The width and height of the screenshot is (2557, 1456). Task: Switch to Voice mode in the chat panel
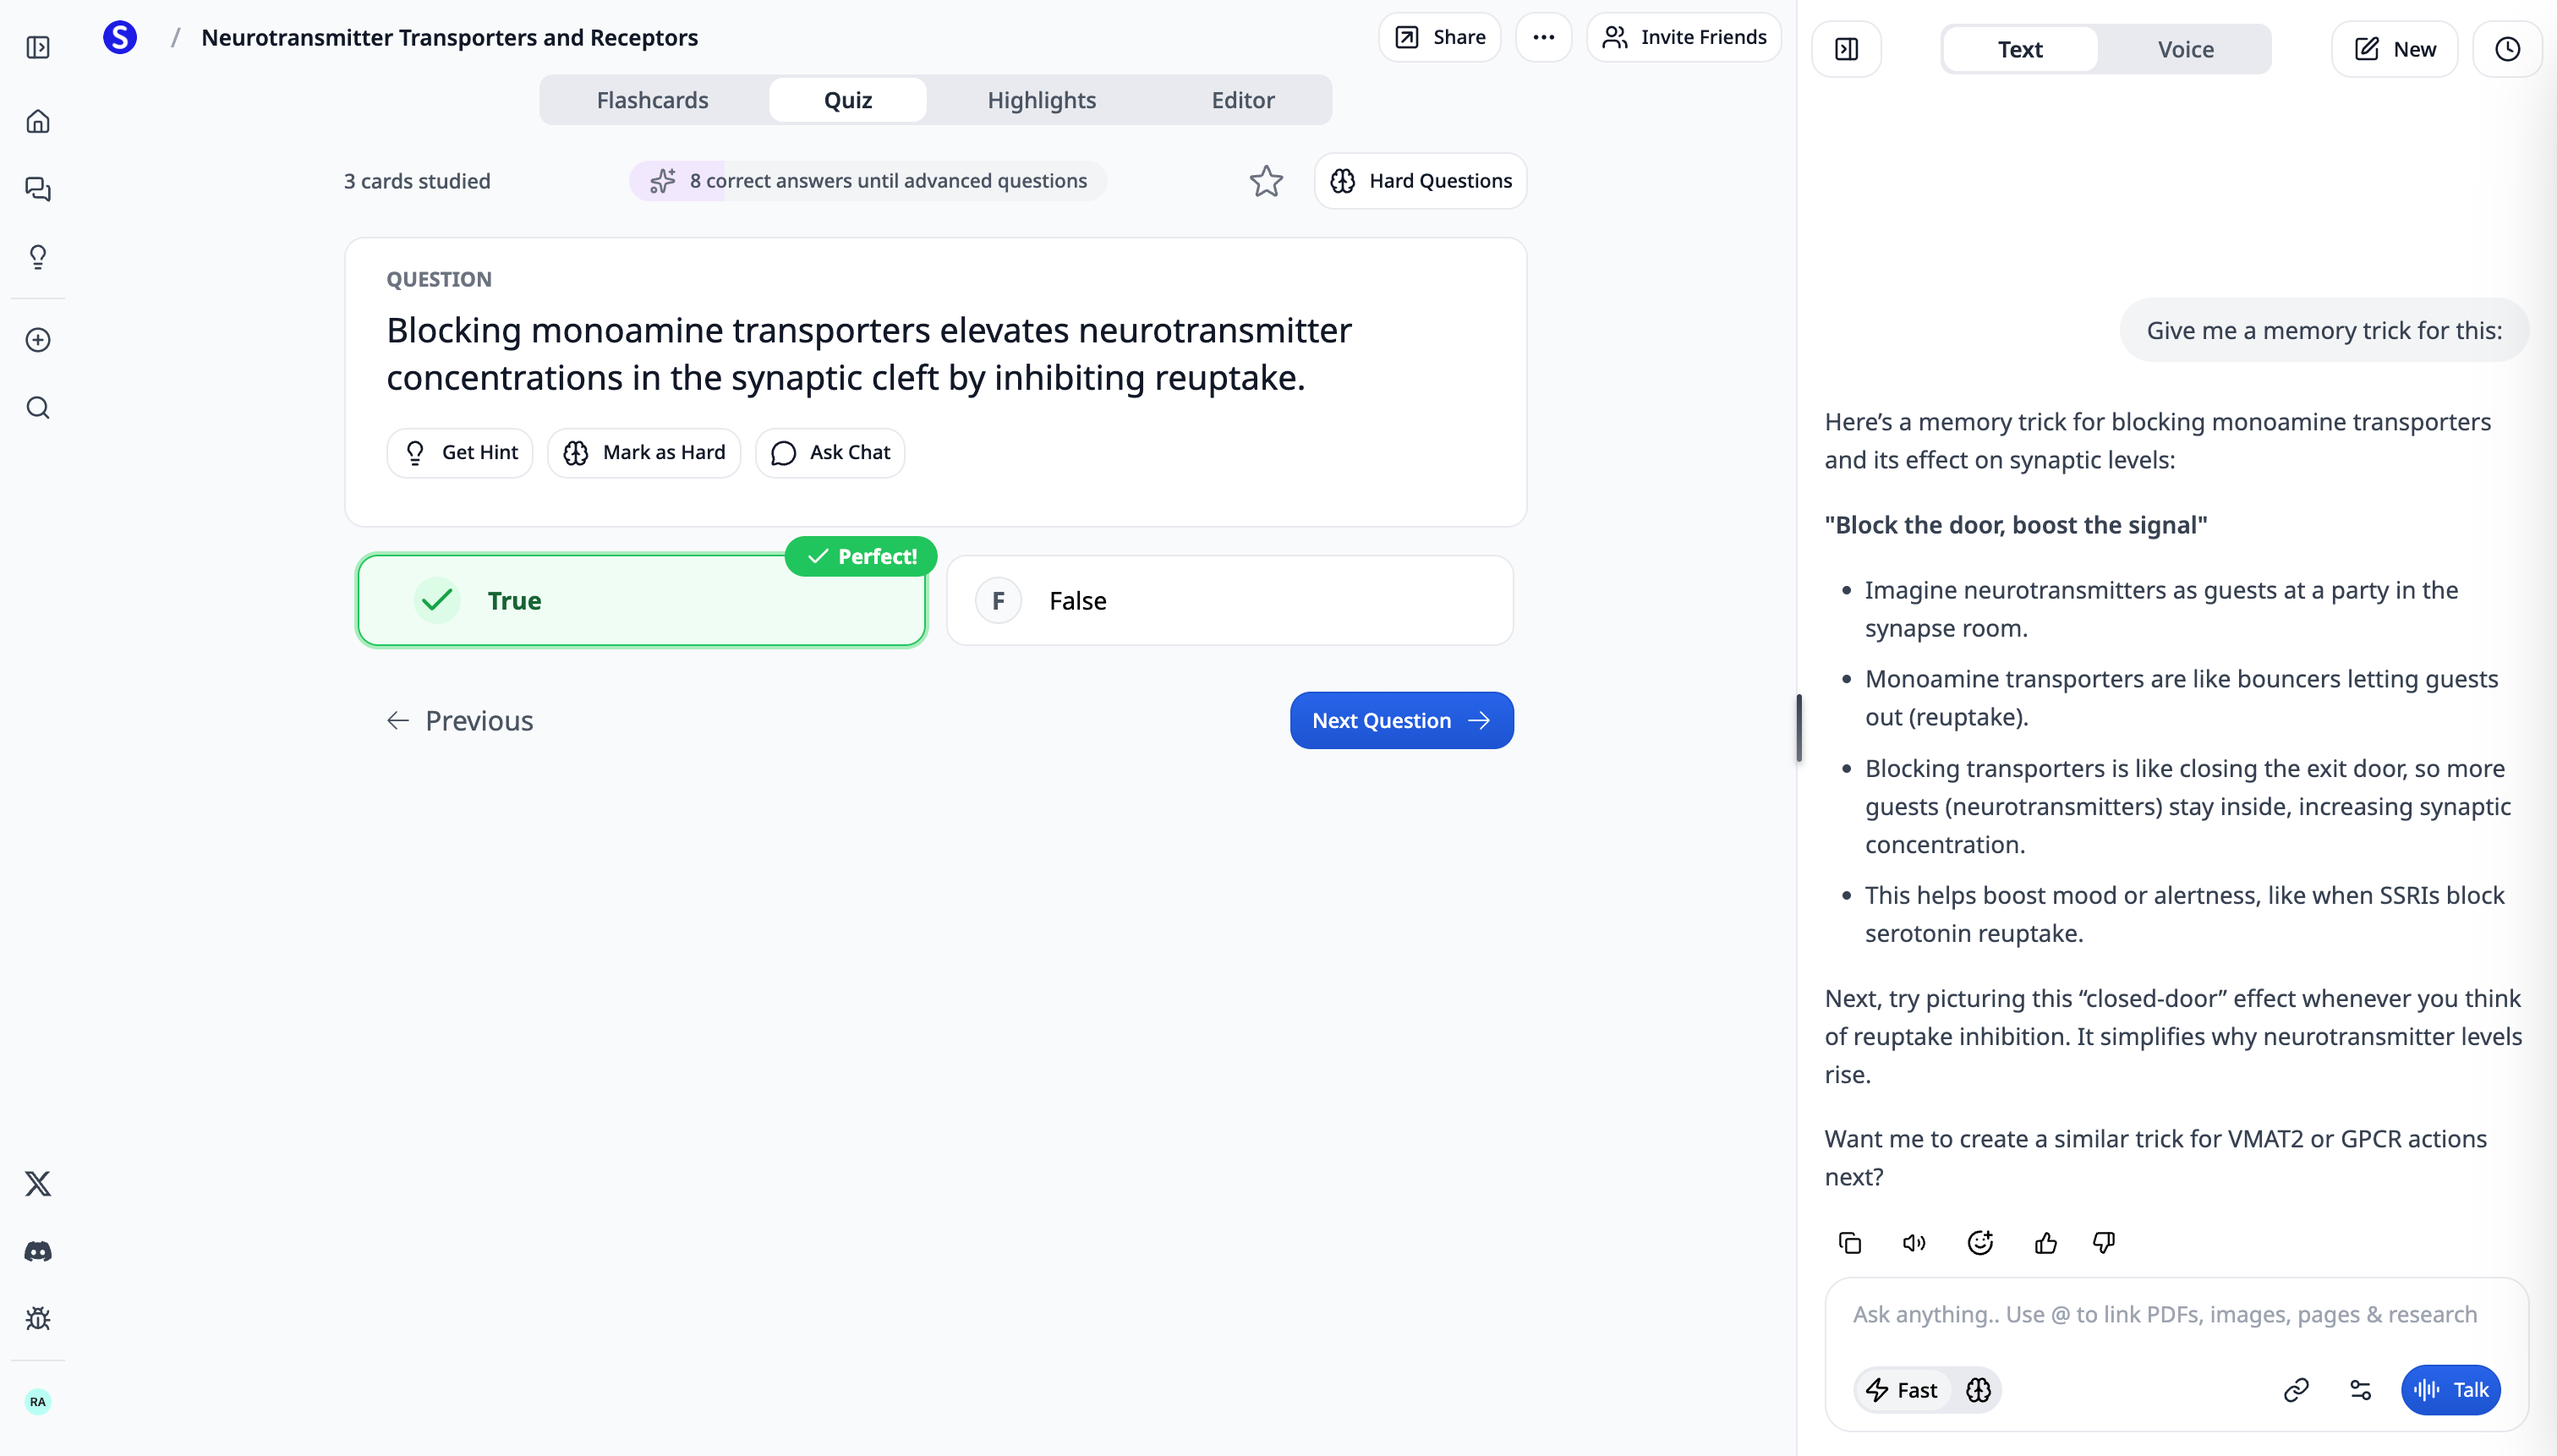click(x=2186, y=48)
